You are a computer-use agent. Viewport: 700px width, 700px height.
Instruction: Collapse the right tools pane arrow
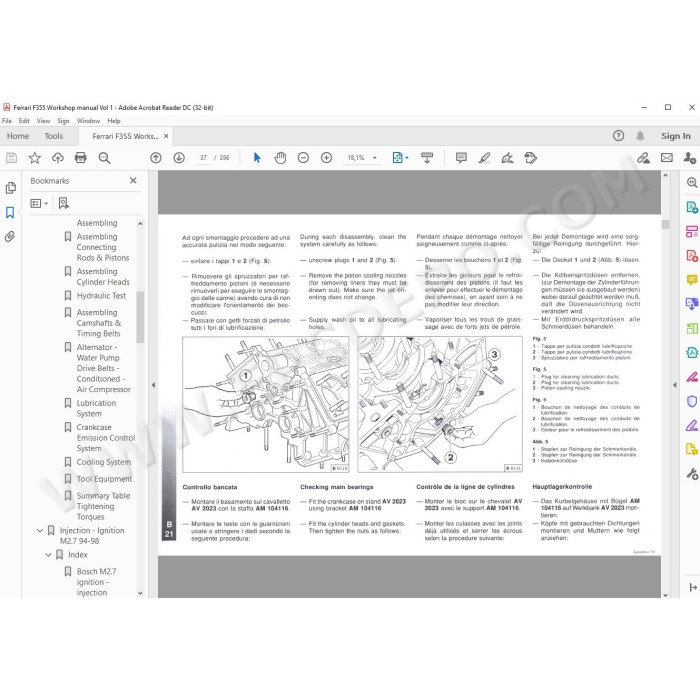(675, 385)
